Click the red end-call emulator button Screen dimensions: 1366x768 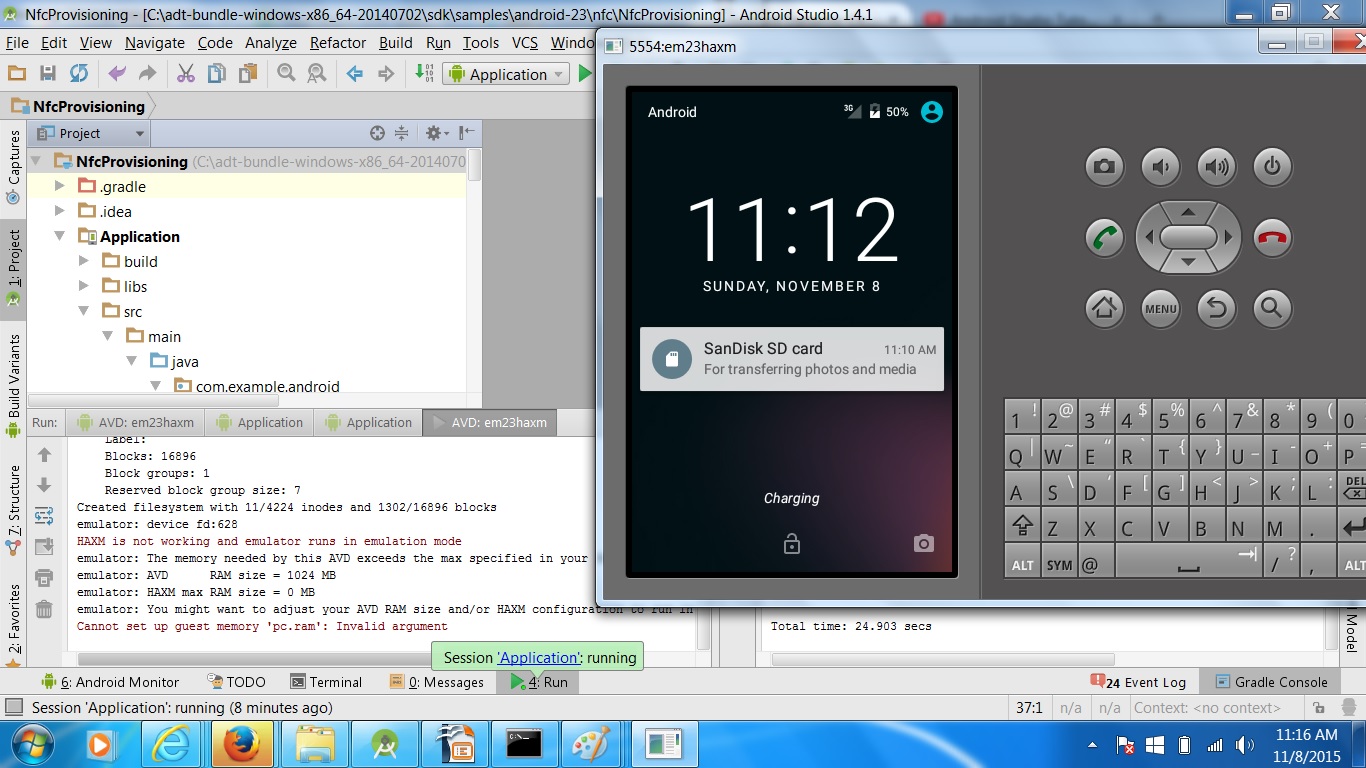coord(1272,238)
